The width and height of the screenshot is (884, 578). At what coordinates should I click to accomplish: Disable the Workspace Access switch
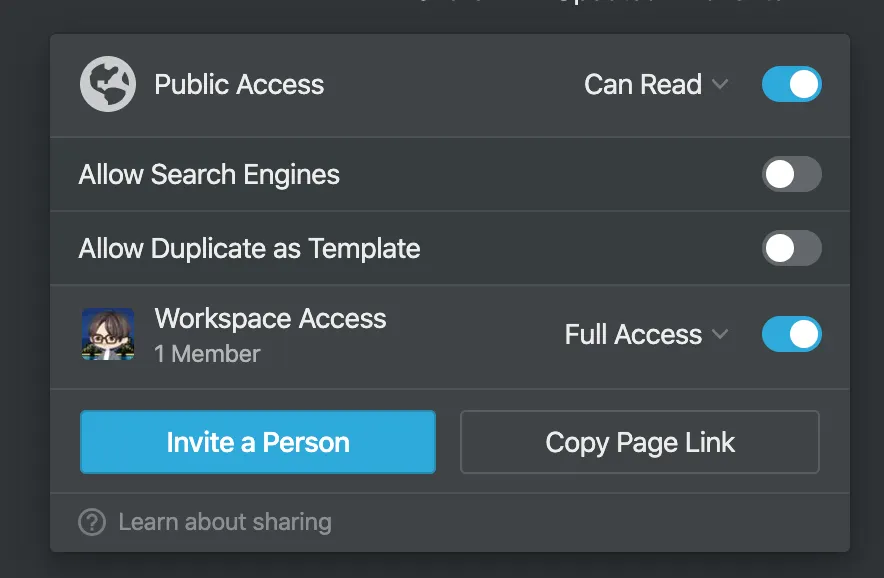click(x=791, y=334)
